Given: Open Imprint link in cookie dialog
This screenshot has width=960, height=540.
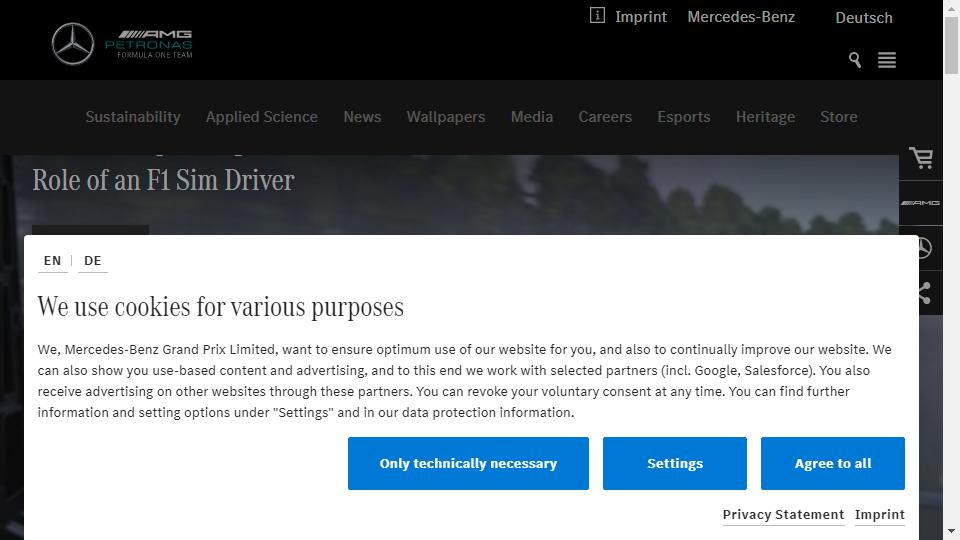Looking at the screenshot, I should click(x=880, y=515).
